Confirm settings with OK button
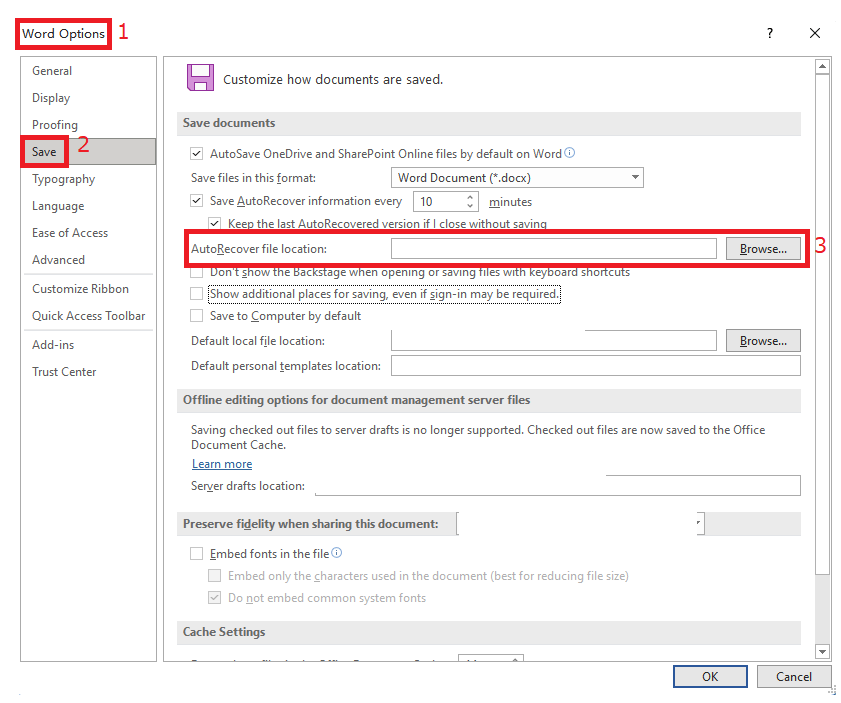The height and width of the screenshot is (703, 841). [x=710, y=677]
